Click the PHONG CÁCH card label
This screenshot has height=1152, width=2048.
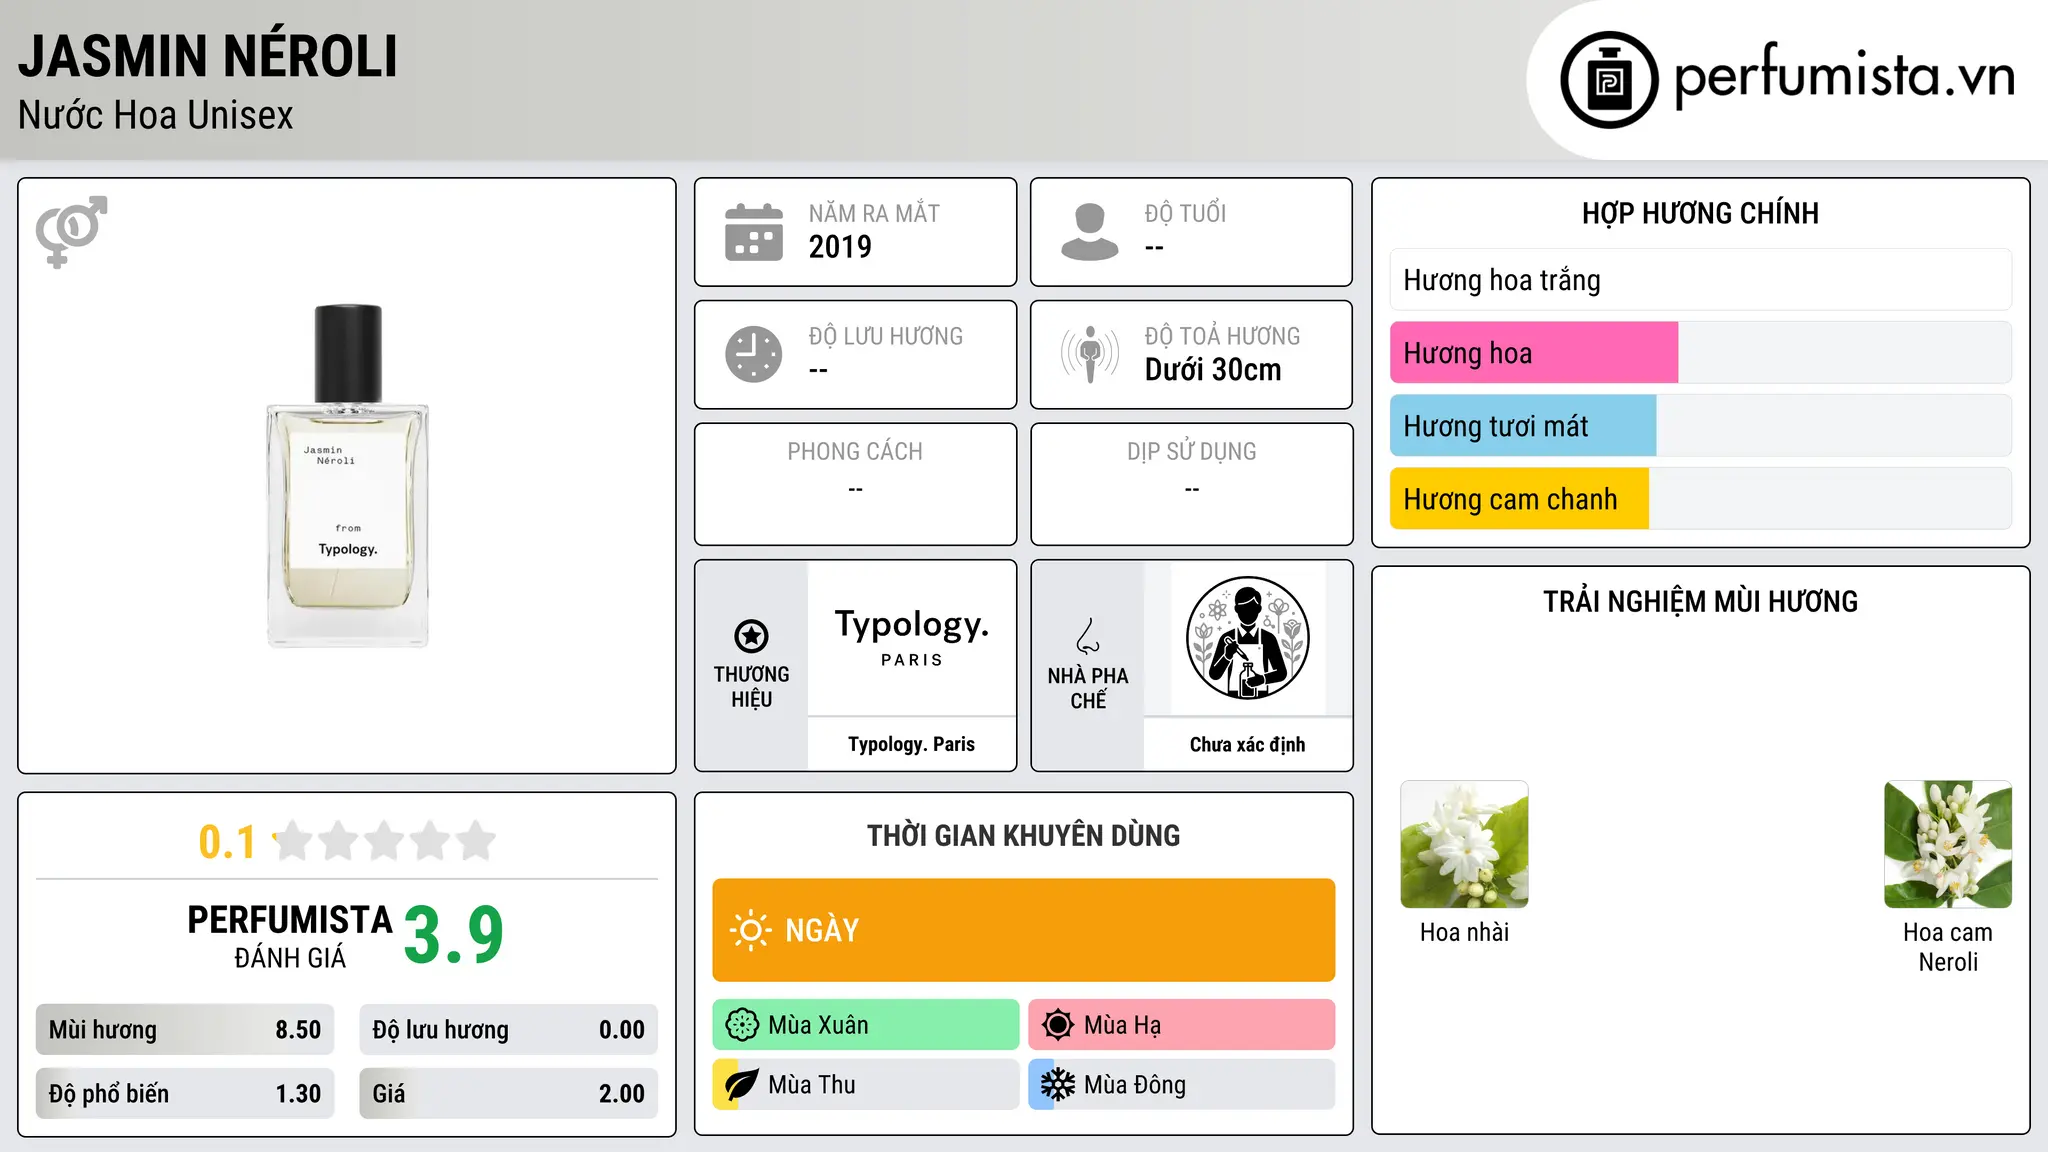click(x=855, y=452)
